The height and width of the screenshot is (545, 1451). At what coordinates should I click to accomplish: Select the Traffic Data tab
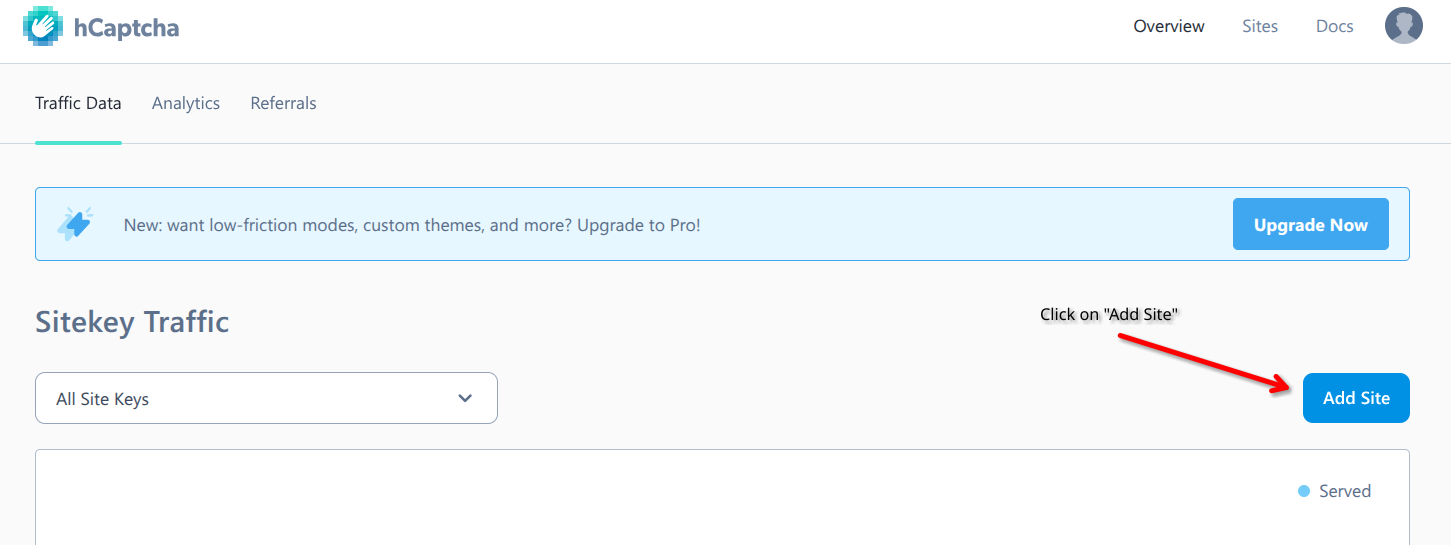pyautogui.click(x=78, y=103)
